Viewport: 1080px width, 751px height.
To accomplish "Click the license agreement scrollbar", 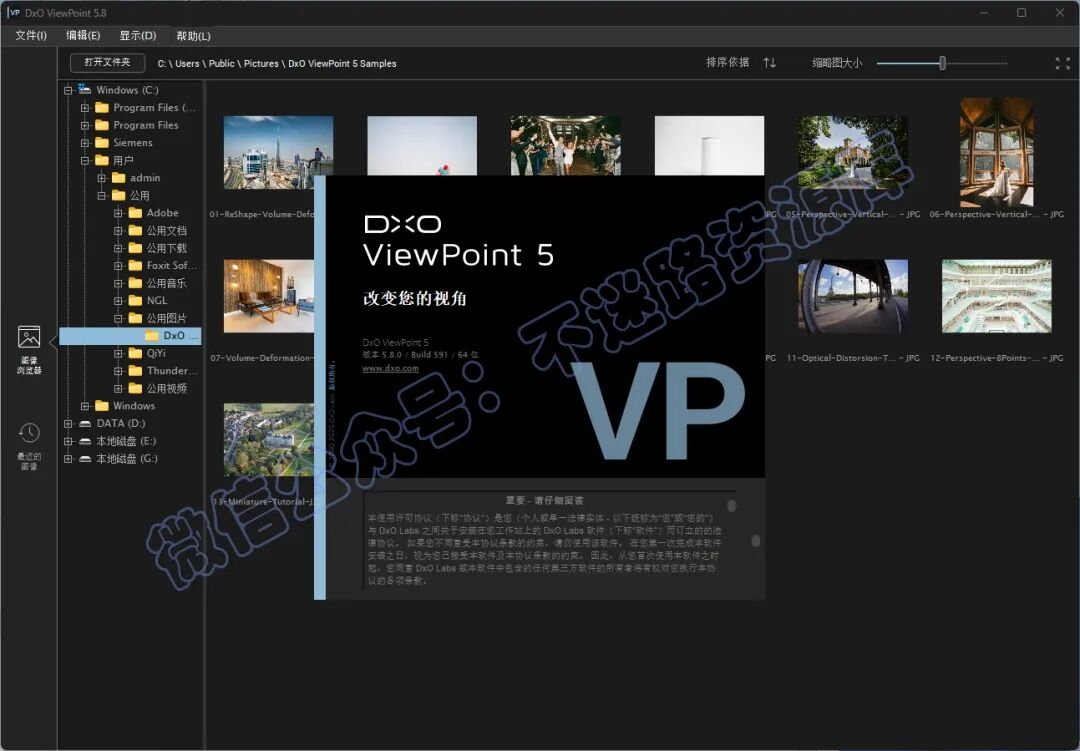I will (756, 540).
